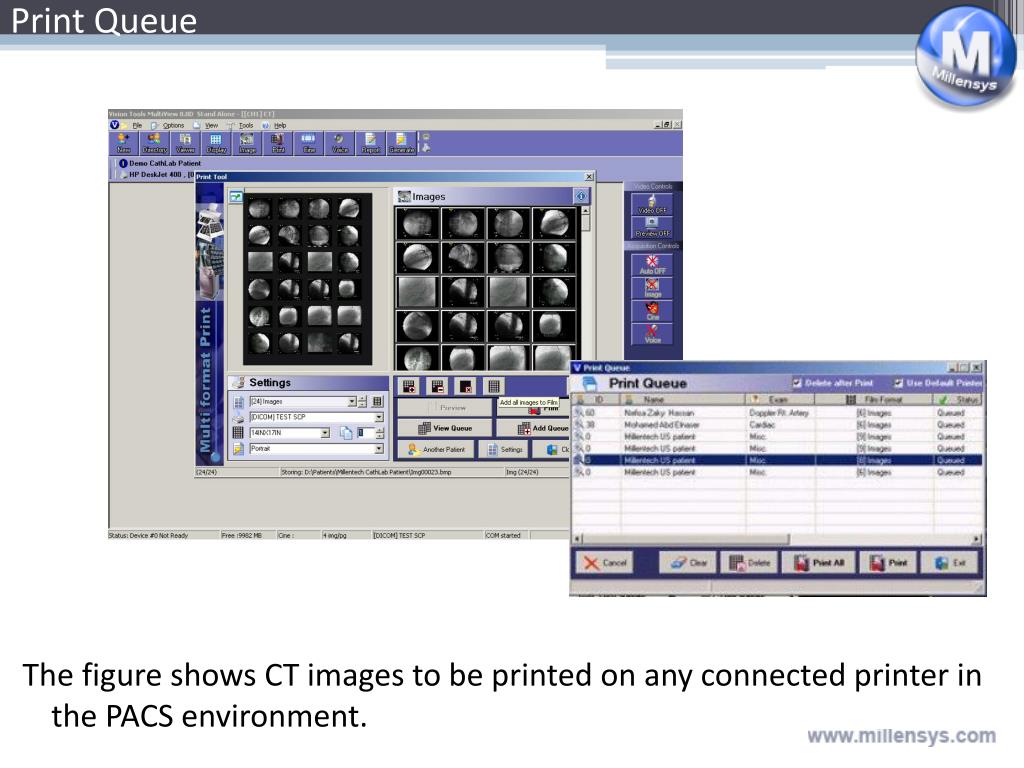Open the File menu
The width and height of the screenshot is (1024, 768).
(x=136, y=125)
